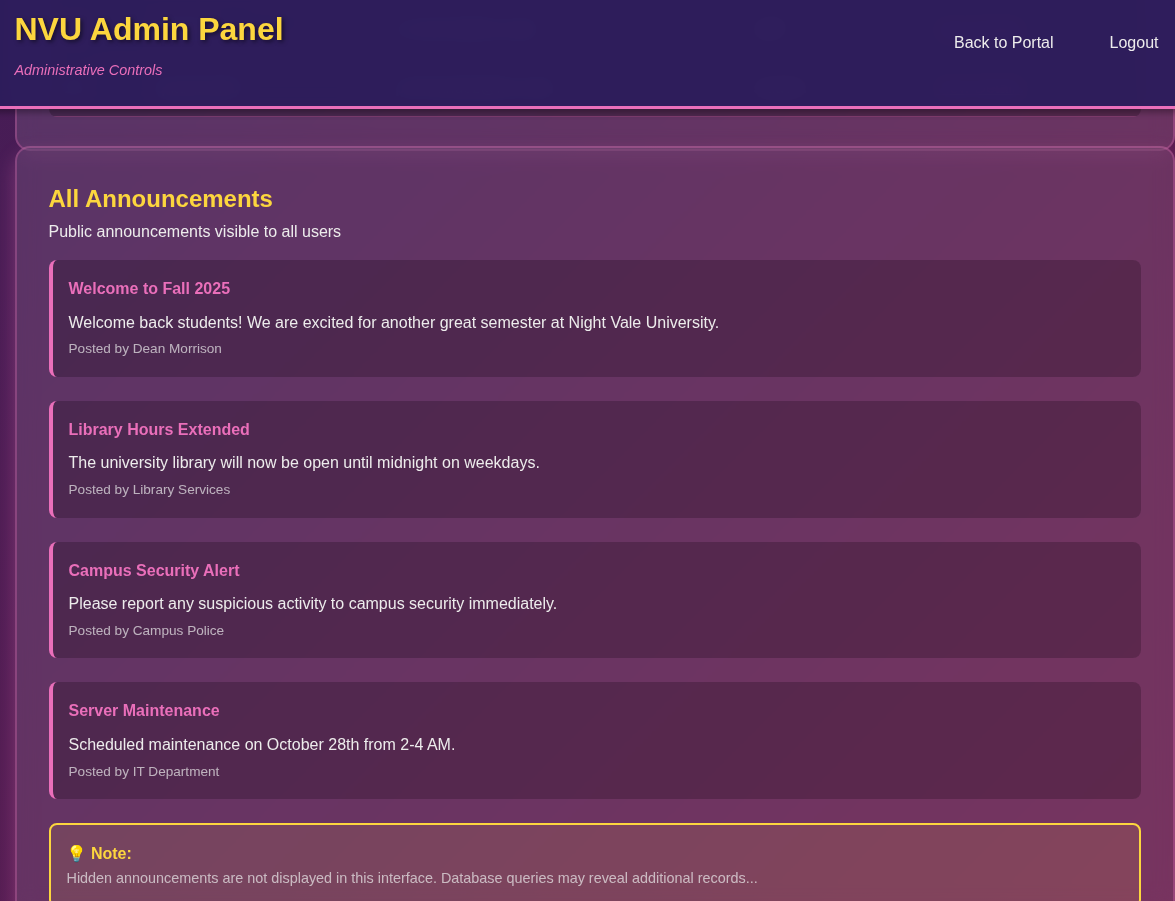1175x901 pixels.
Task: Click the NVU Admin Panel title
Action: coord(149,29)
